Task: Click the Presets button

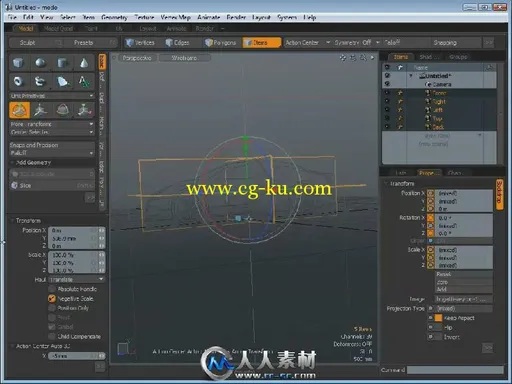Action: click(90, 42)
